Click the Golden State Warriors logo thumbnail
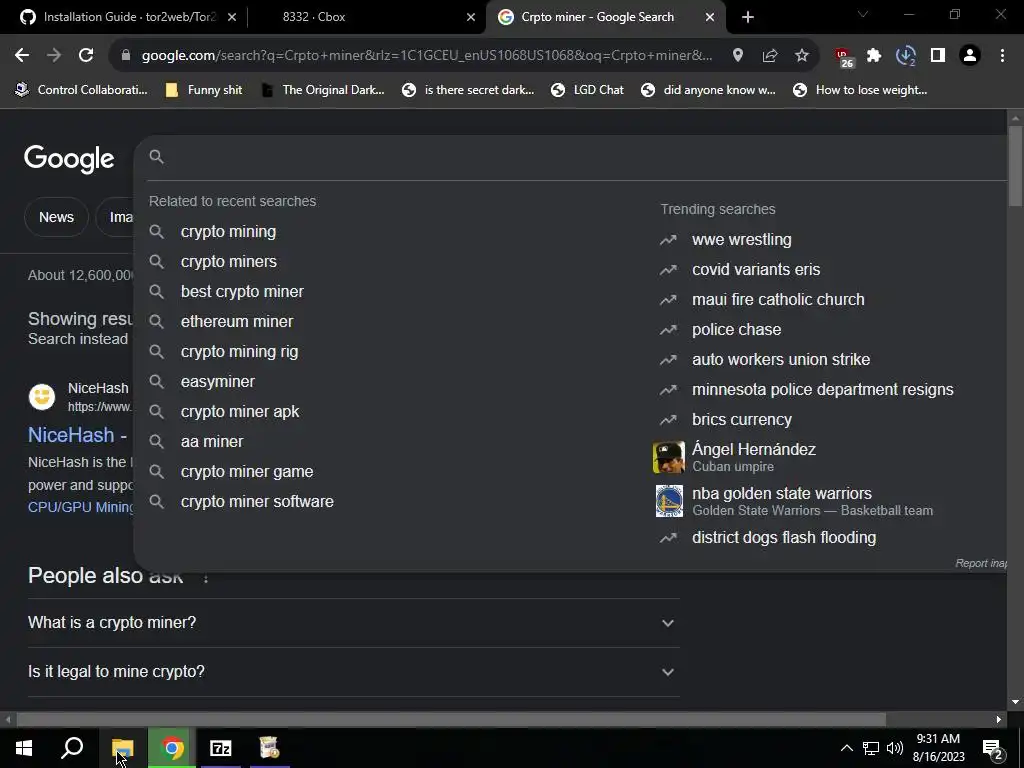 (669, 501)
